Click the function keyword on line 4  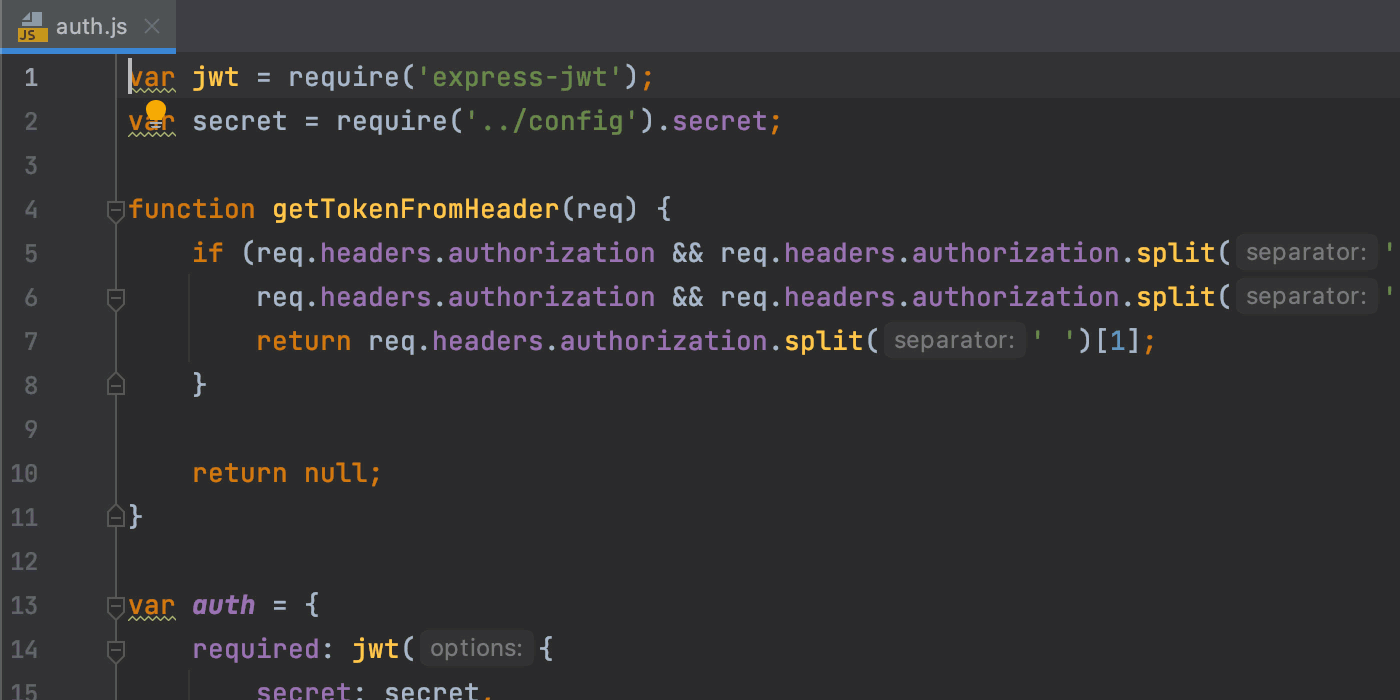click(x=192, y=209)
